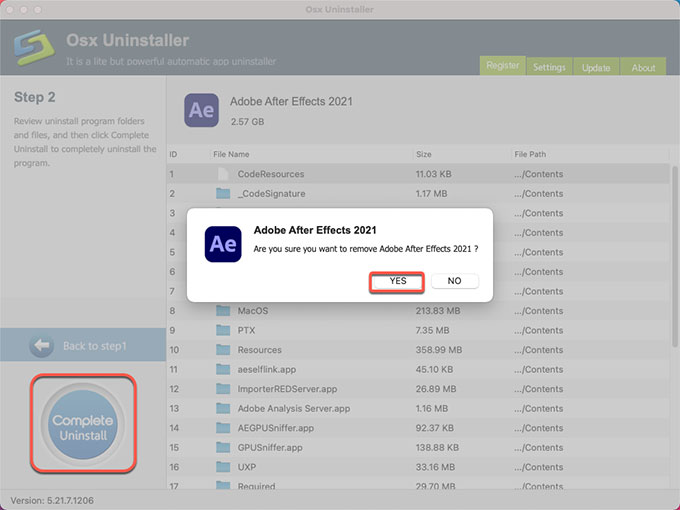
Task: Confirm removal with the YES button
Action: 397,281
